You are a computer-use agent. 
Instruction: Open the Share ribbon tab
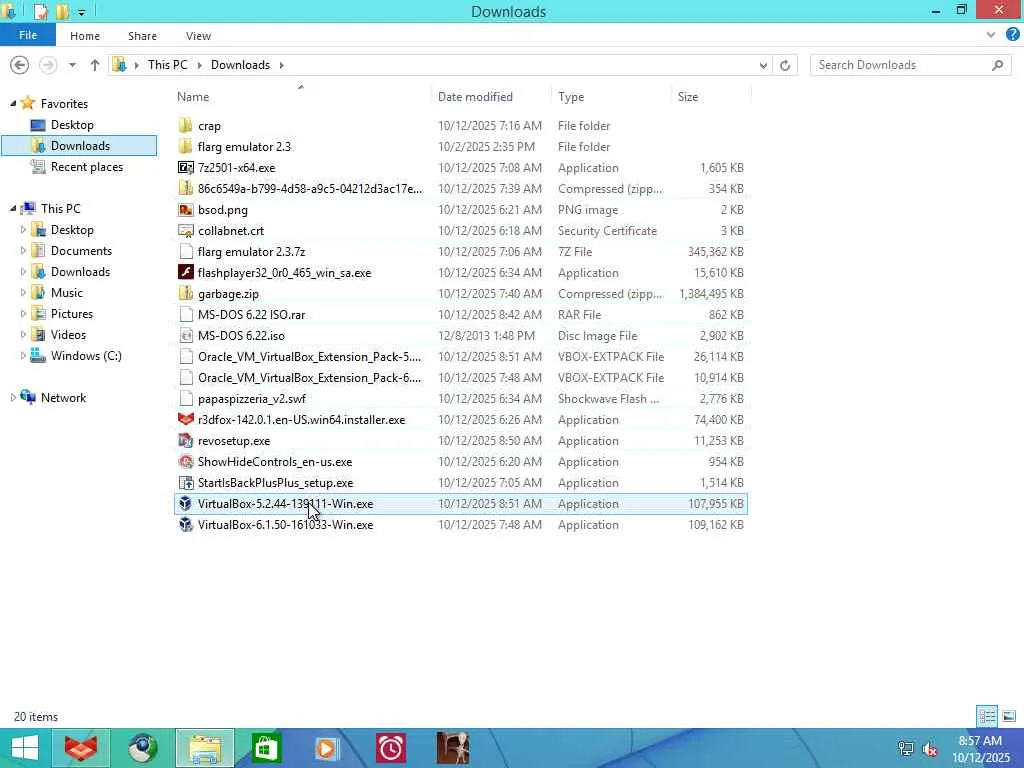(x=142, y=36)
